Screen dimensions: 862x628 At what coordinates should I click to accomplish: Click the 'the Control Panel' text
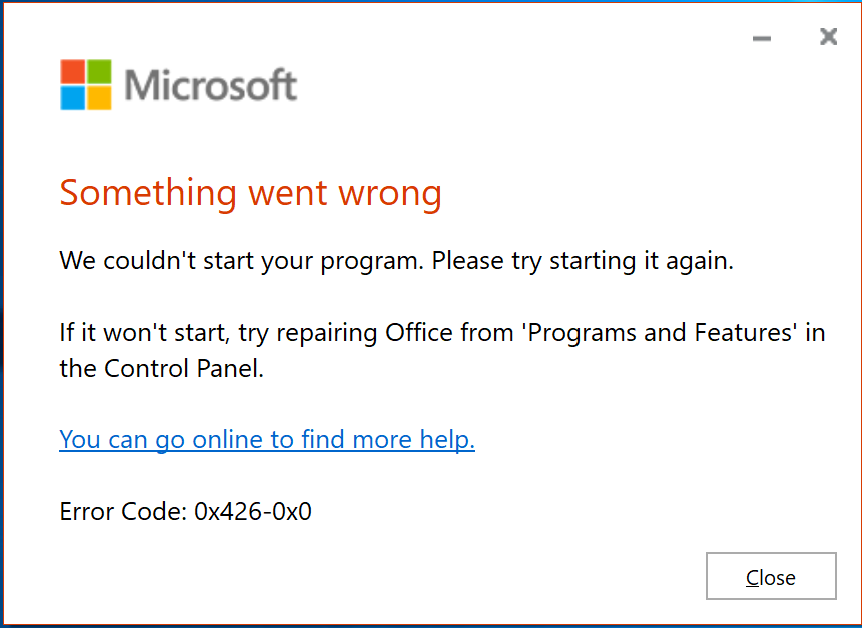coord(162,368)
